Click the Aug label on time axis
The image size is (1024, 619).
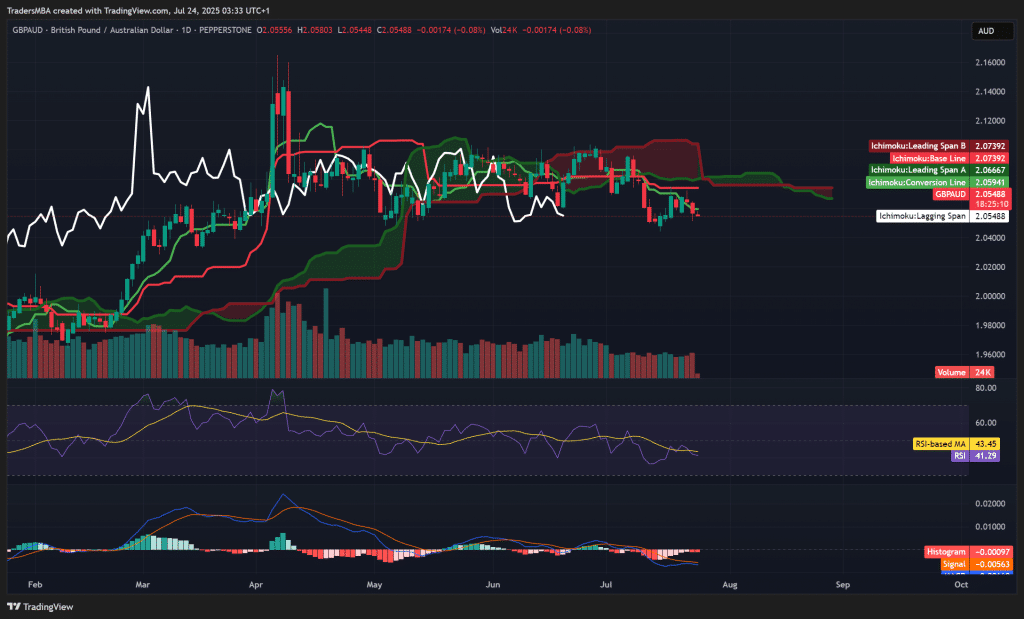pos(730,585)
